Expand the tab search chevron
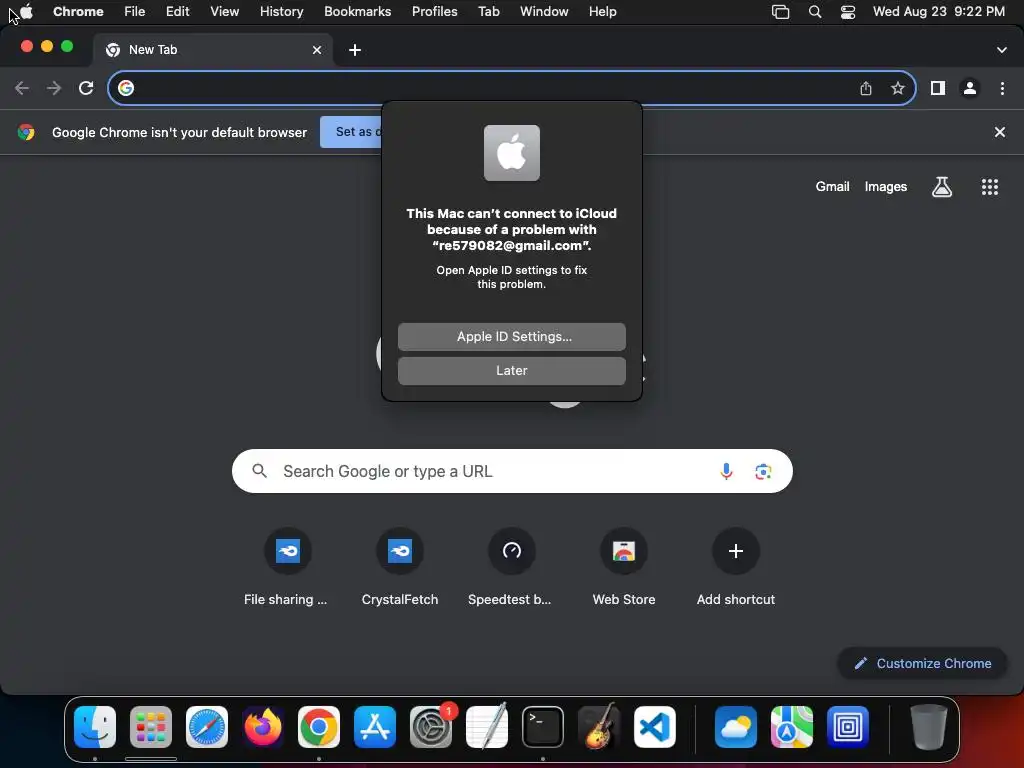This screenshot has width=1024, height=768. [1002, 50]
